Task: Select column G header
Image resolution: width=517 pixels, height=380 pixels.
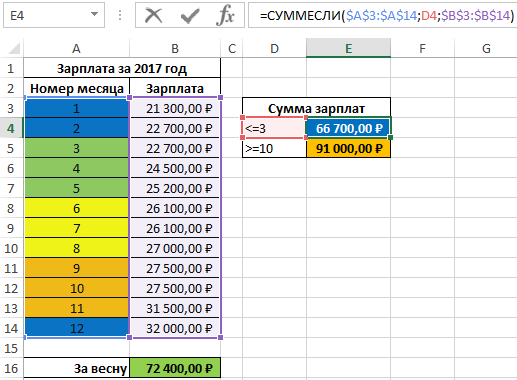Action: click(486, 49)
